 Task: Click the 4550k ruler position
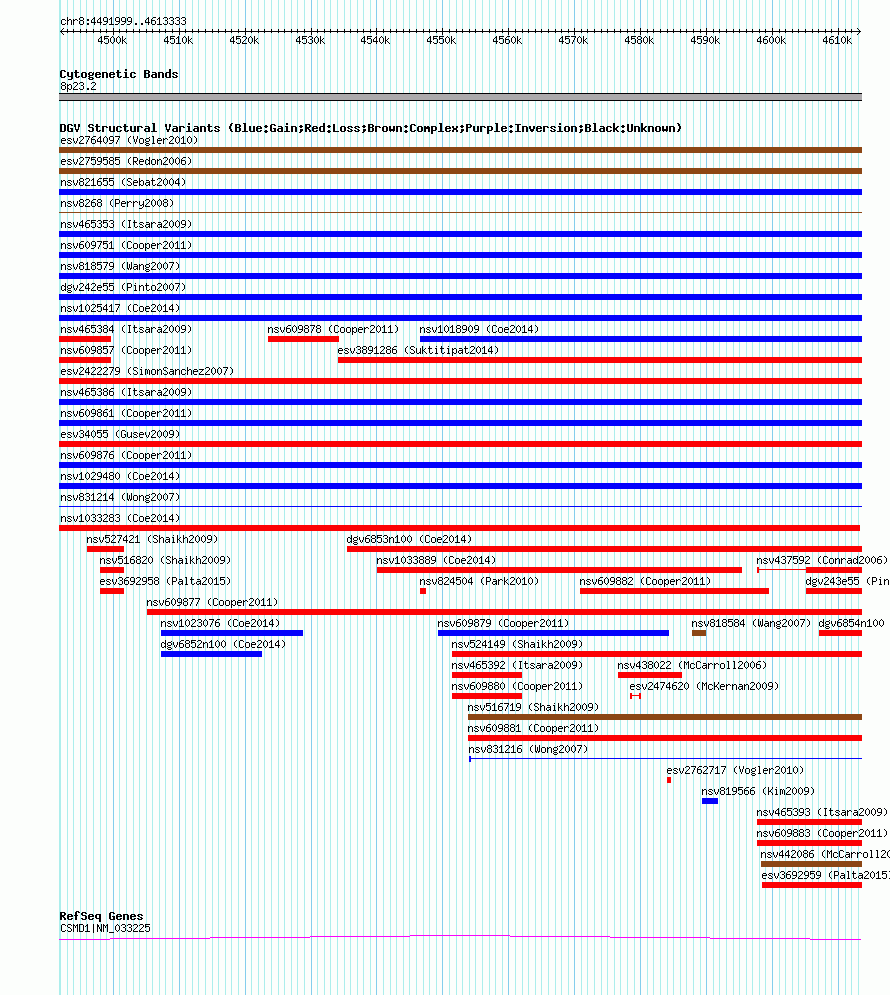pos(441,40)
